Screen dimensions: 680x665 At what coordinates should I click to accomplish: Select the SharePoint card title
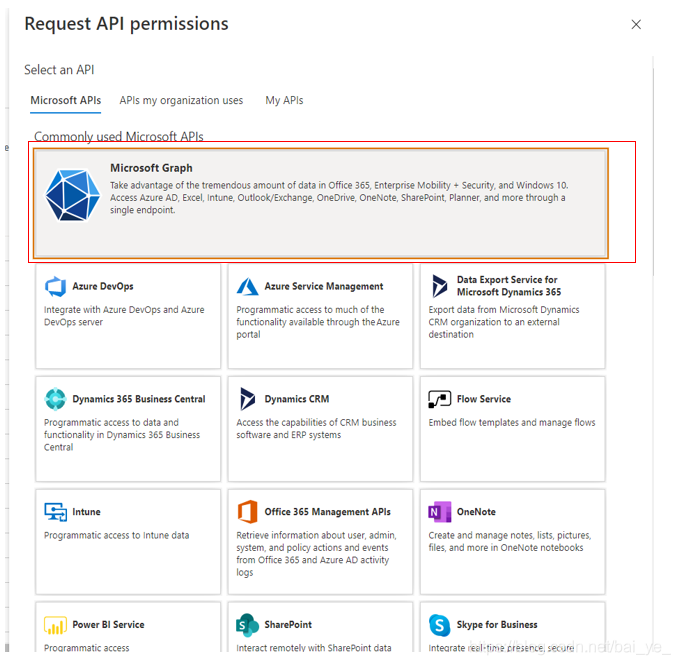(x=288, y=625)
